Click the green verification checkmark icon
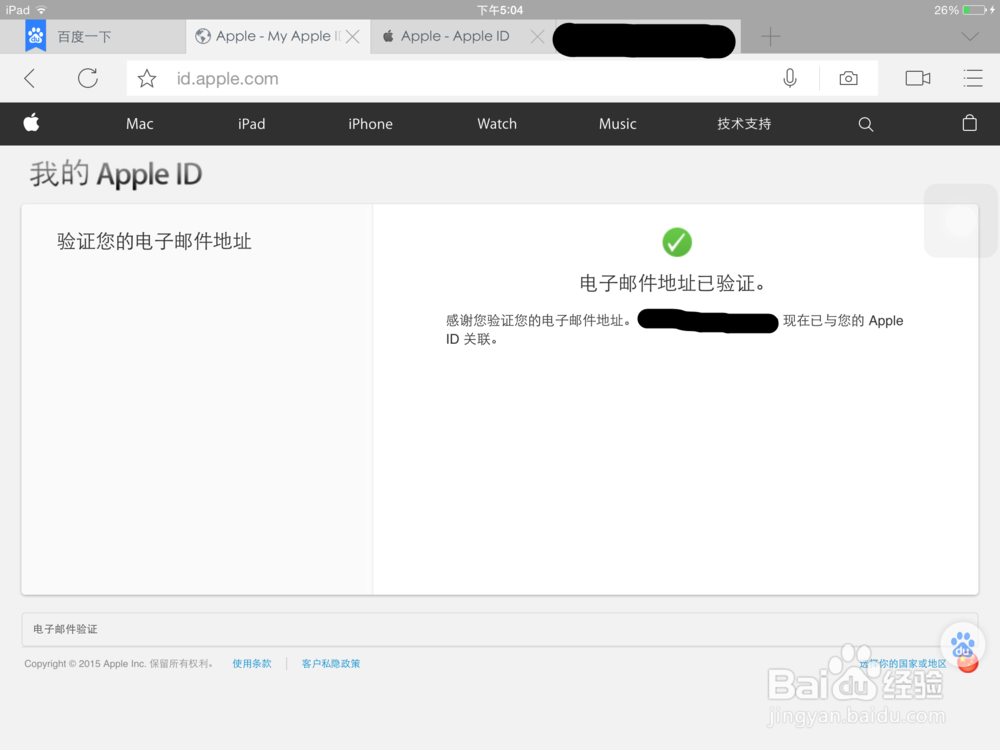The width and height of the screenshot is (1000, 750). click(x=677, y=242)
